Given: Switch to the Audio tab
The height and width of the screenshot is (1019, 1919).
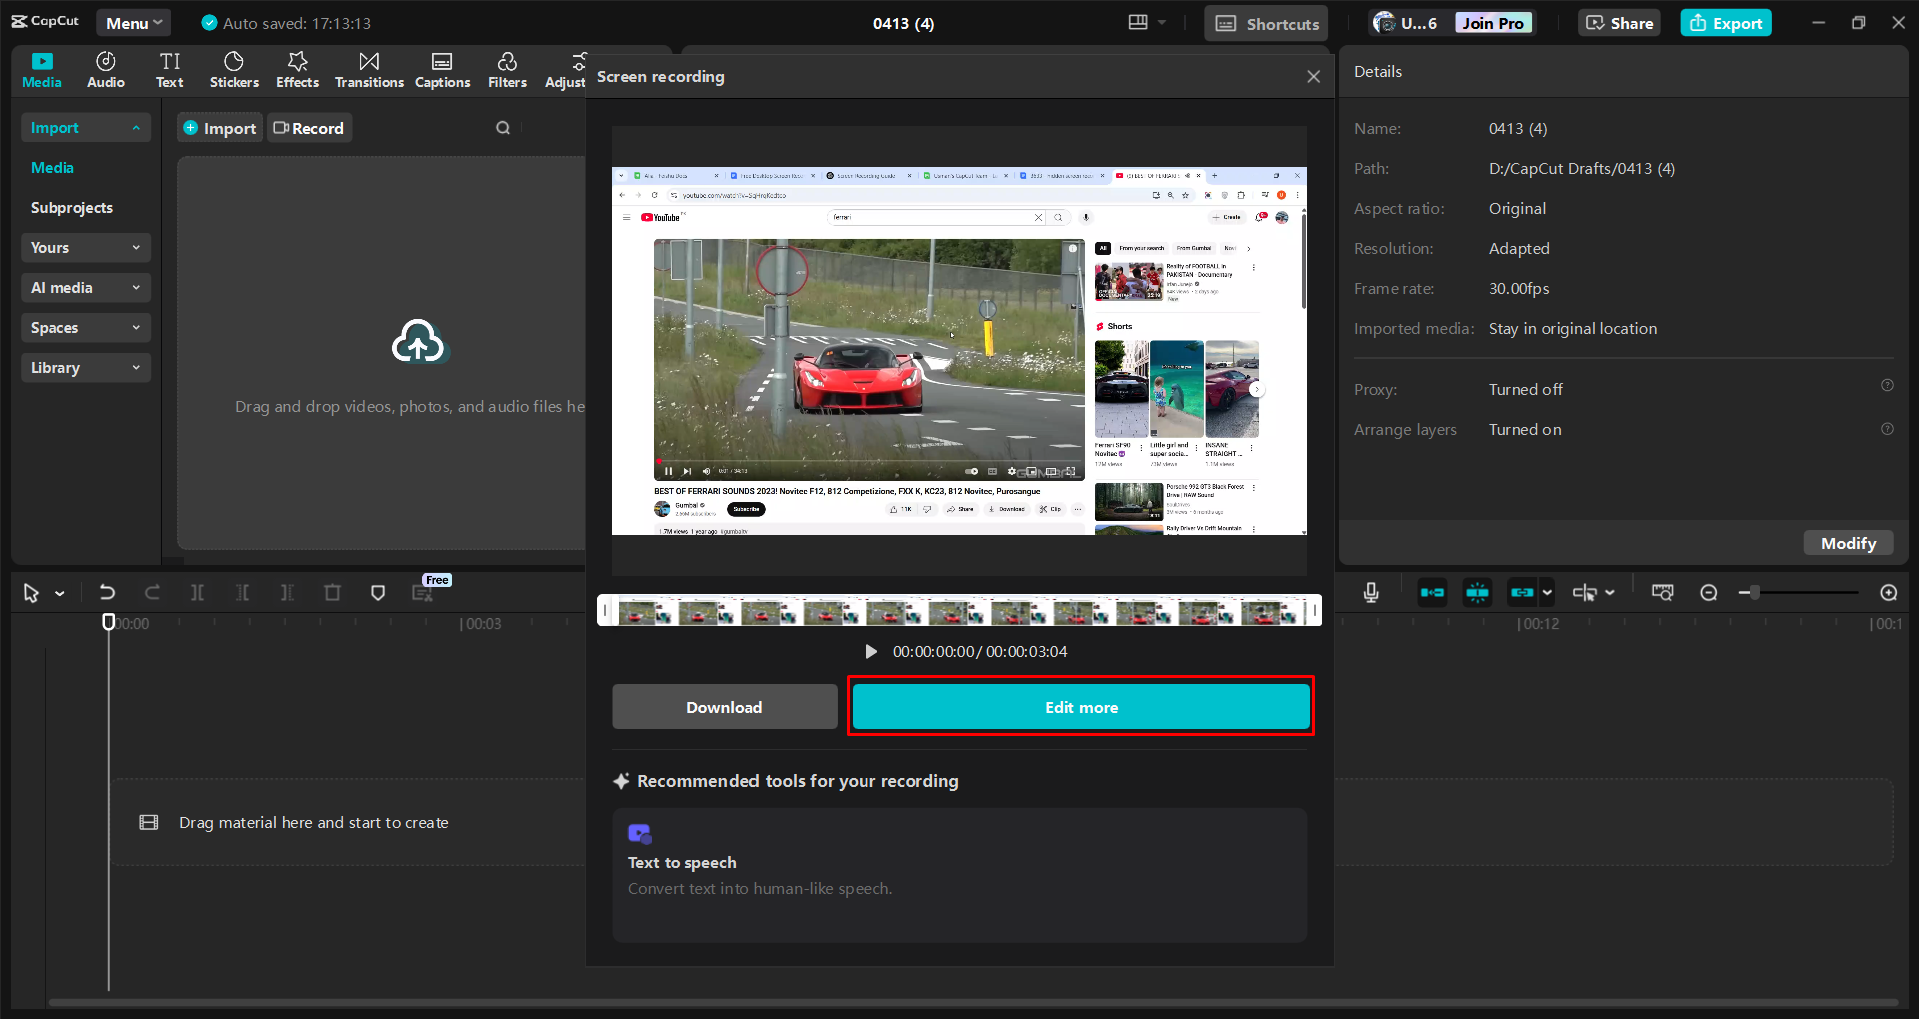Looking at the screenshot, I should (x=105, y=69).
